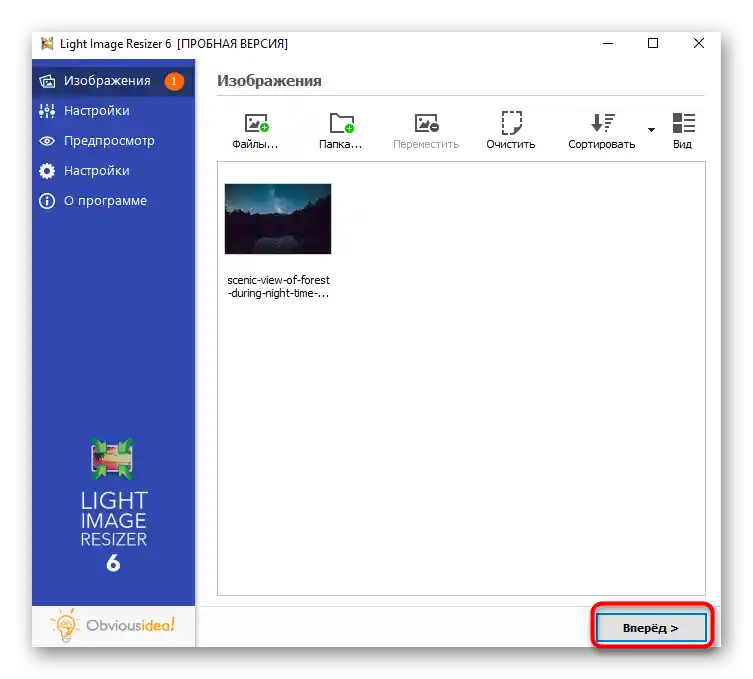Switch to Предпросмотр preview section
Screen dimensions: 753x679
(x=113, y=141)
